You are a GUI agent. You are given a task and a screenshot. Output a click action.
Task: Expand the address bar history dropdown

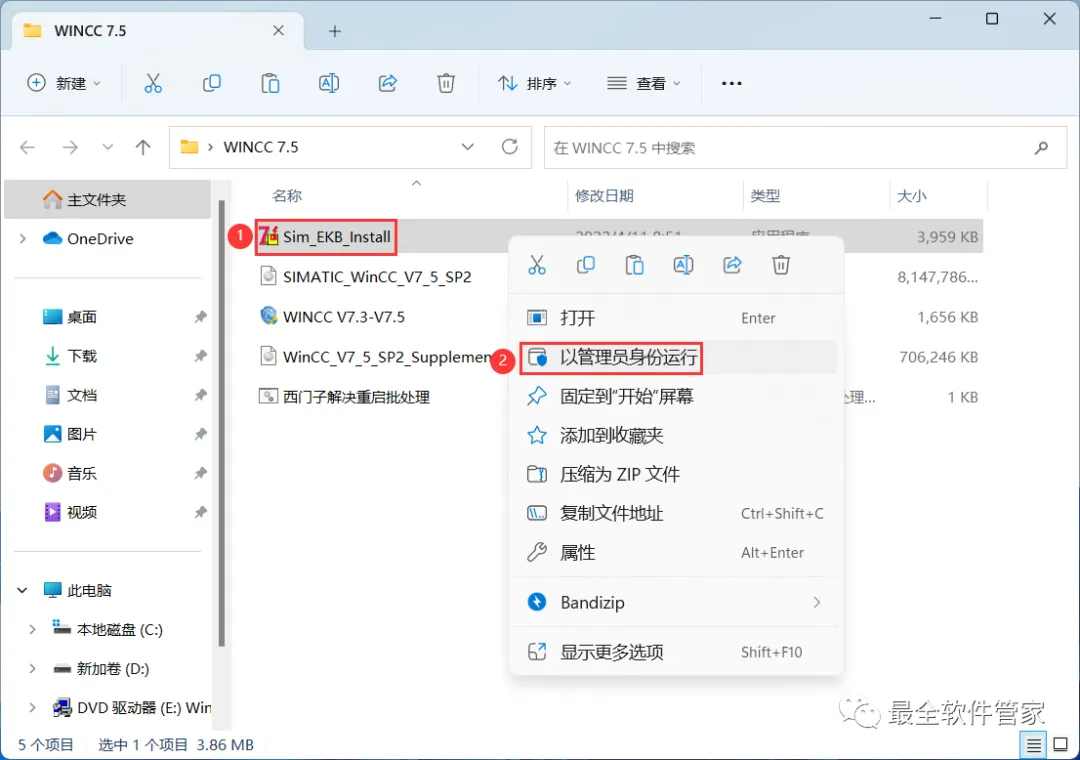pos(468,147)
